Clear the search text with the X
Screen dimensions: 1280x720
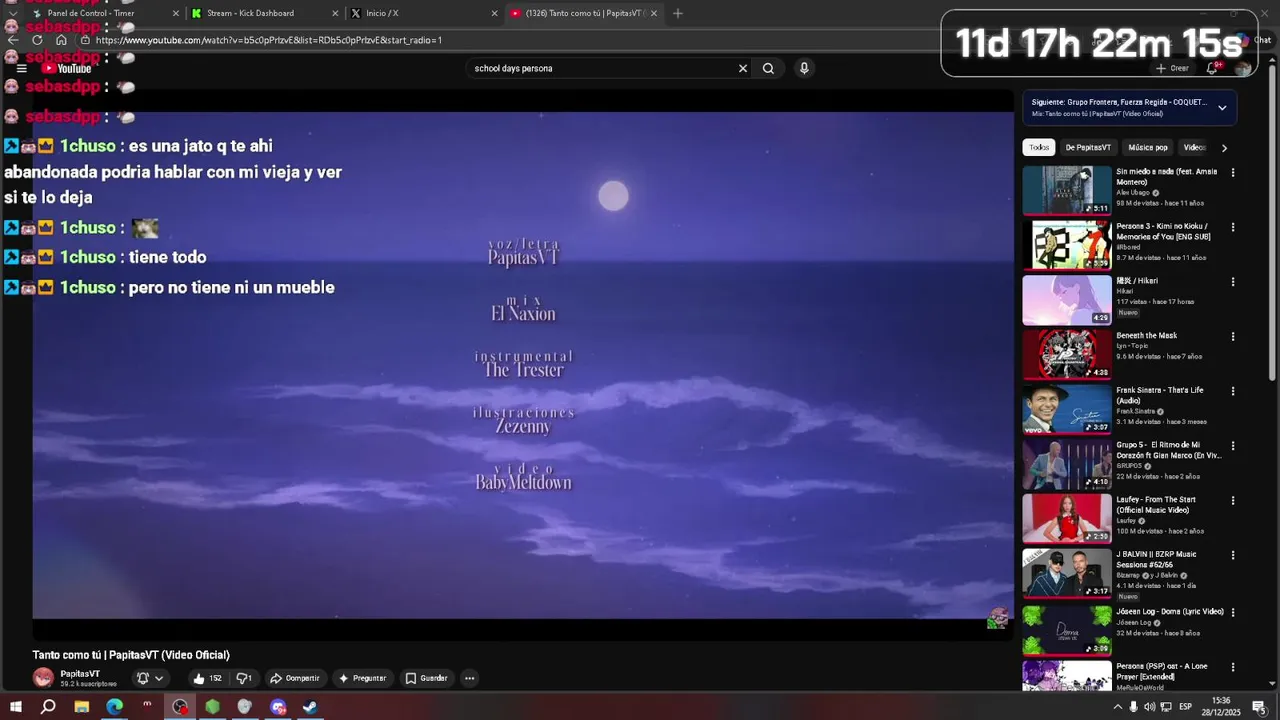tap(743, 68)
